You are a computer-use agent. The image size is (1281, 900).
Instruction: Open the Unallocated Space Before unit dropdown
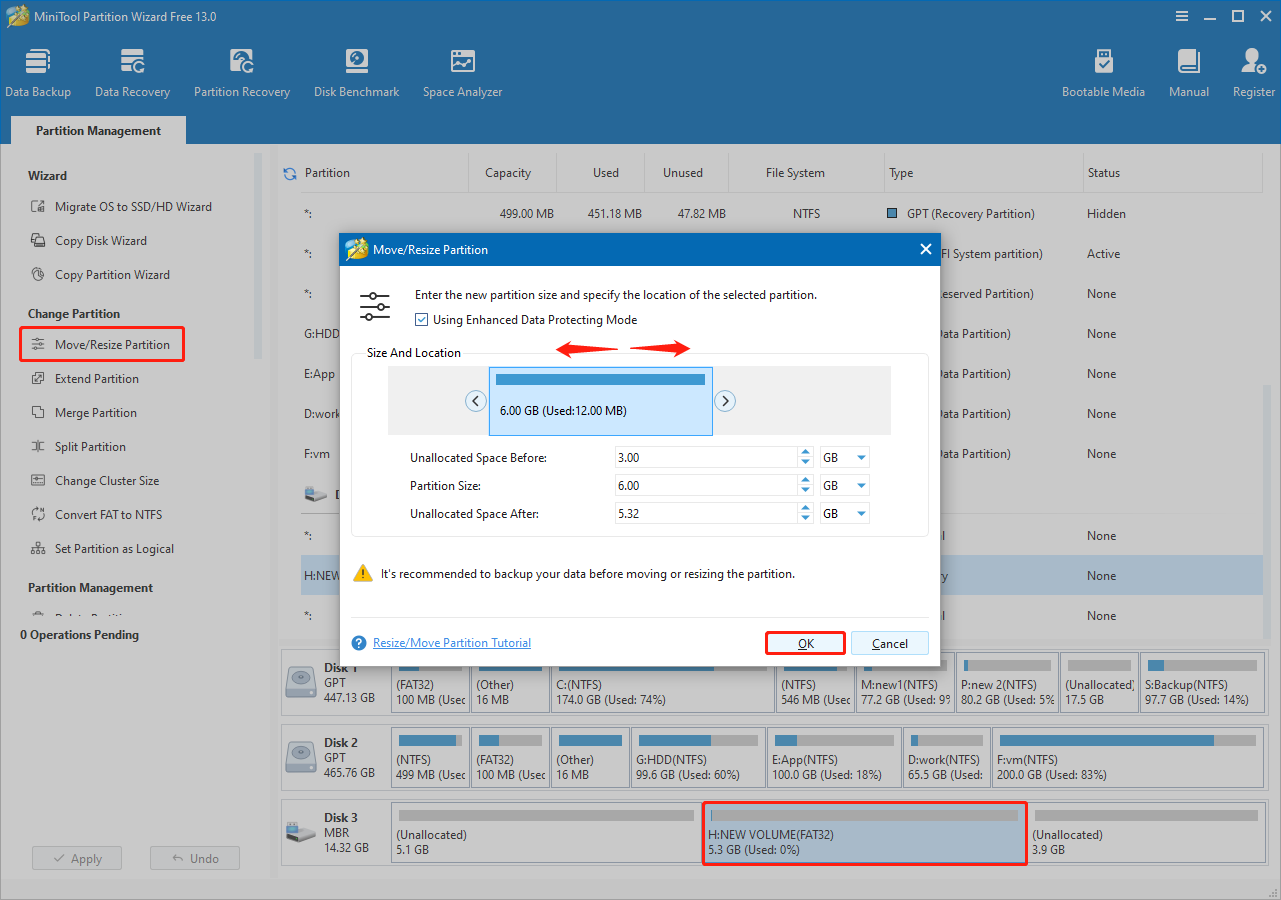(x=861, y=457)
